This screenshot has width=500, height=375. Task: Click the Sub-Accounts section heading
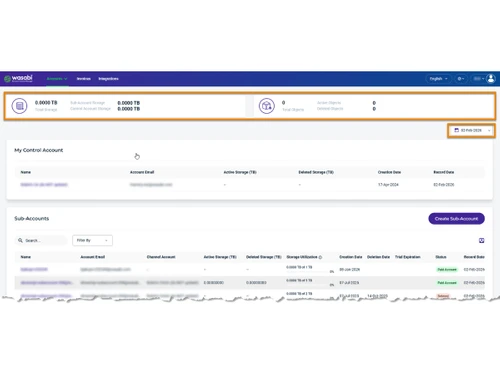click(32, 219)
